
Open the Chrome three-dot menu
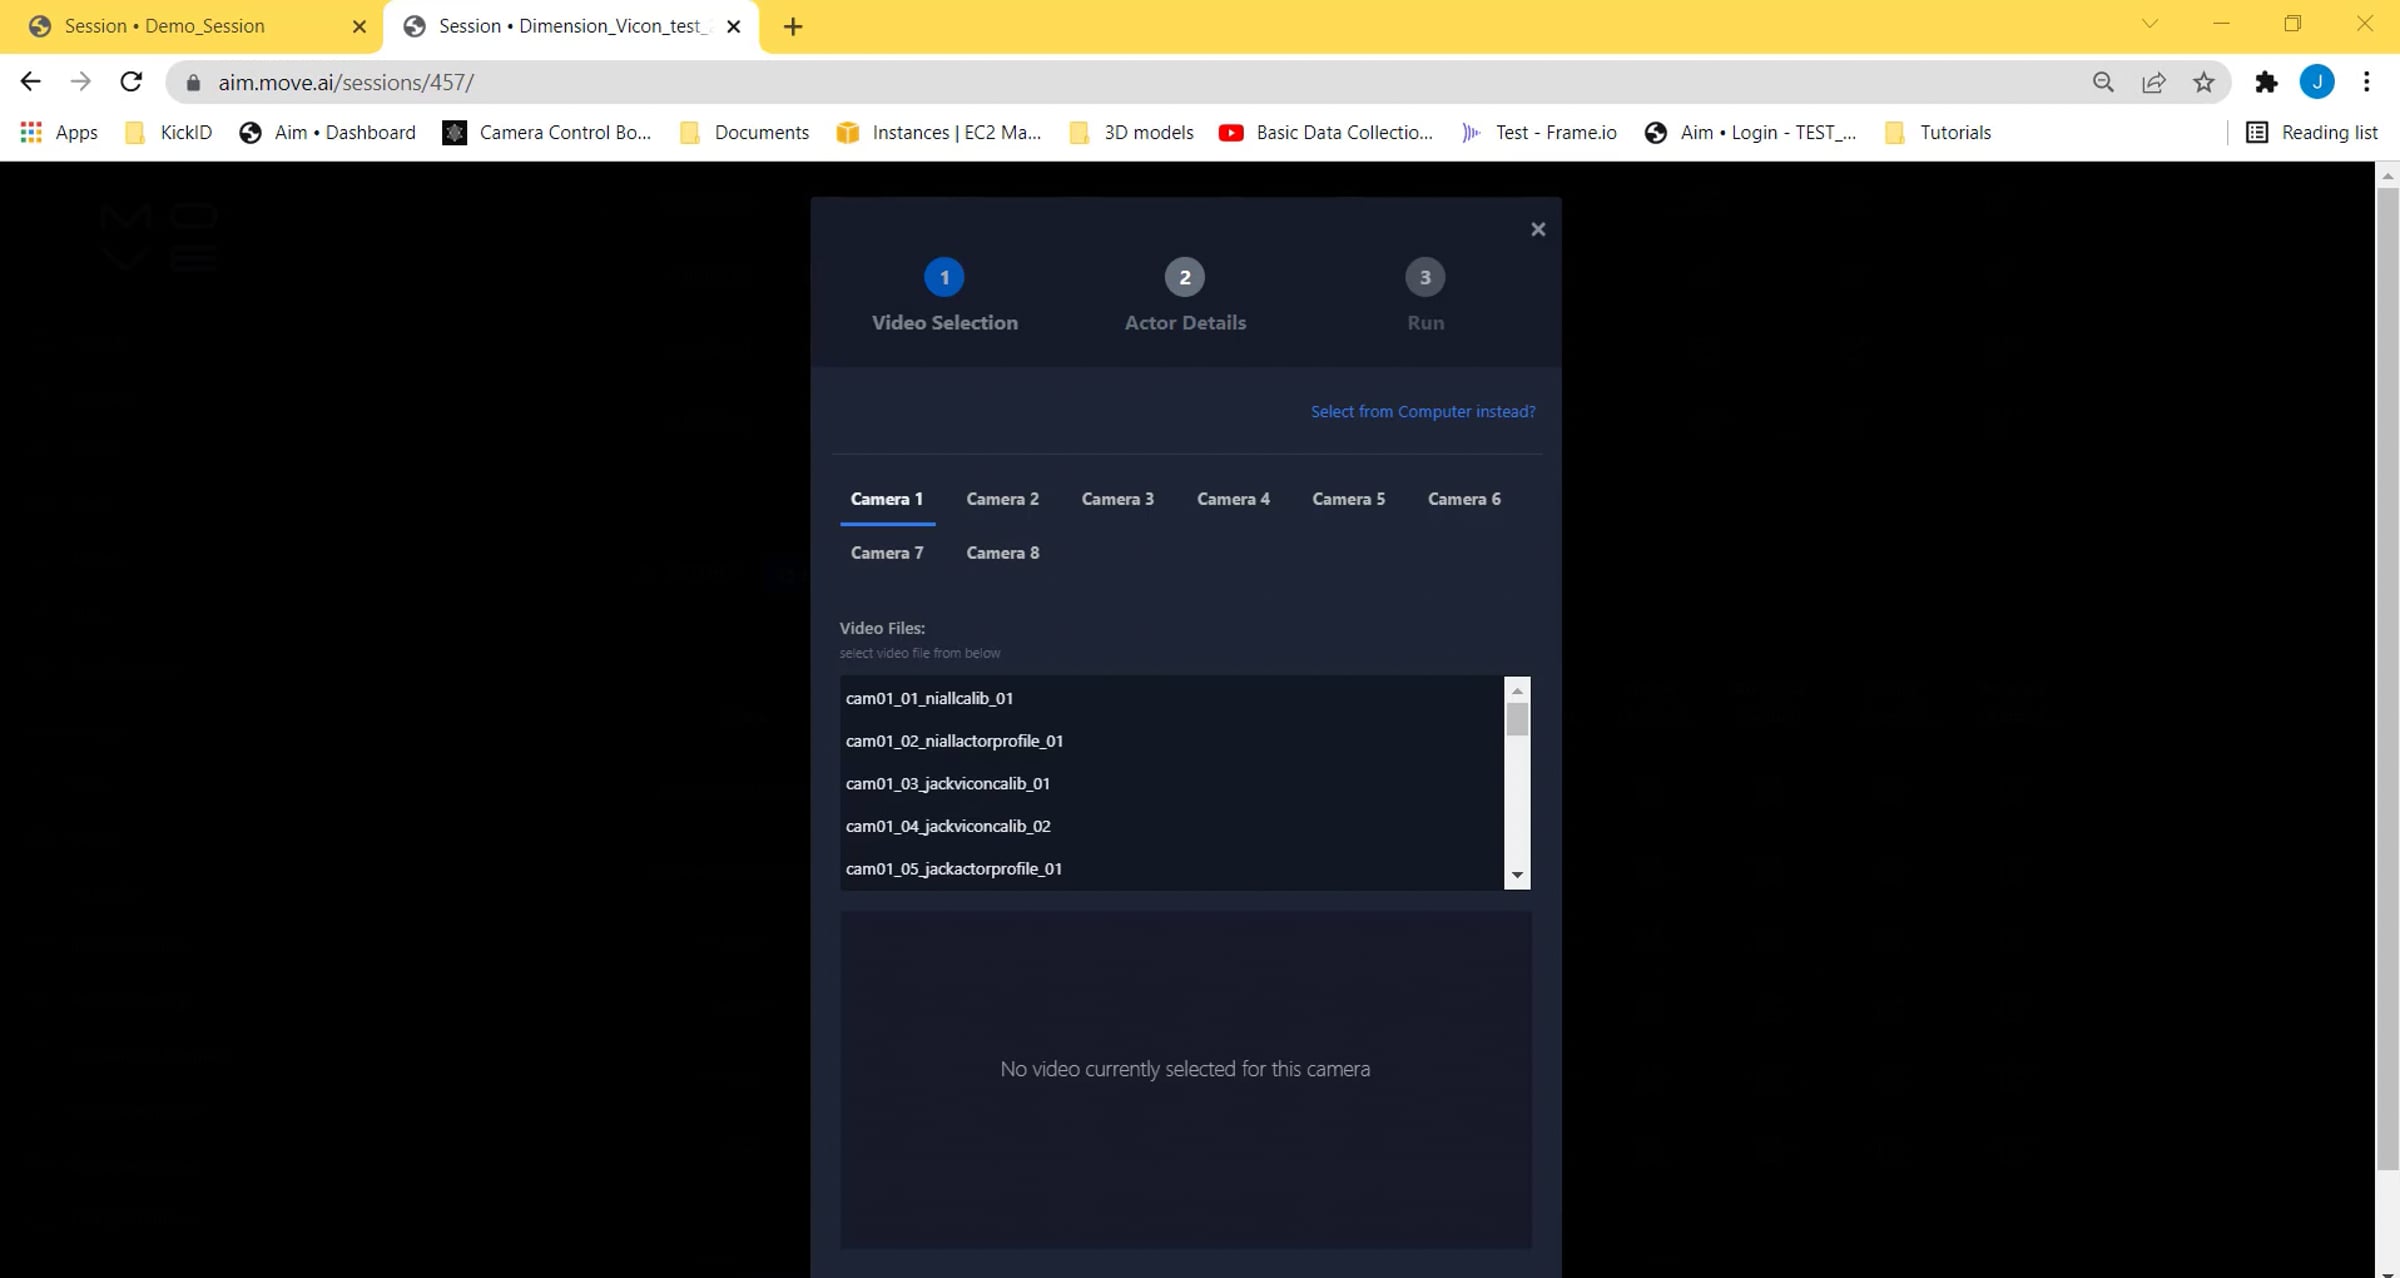(x=2366, y=82)
